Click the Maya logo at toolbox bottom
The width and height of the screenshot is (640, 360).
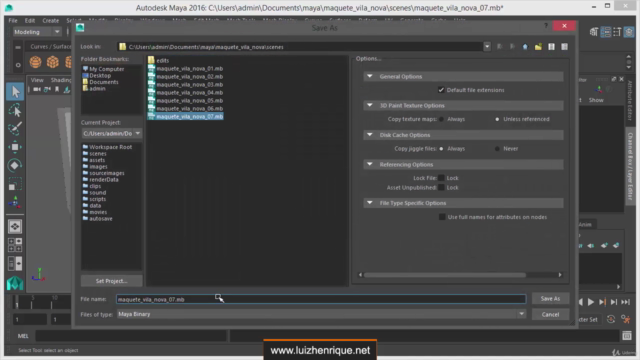[x=15, y=283]
